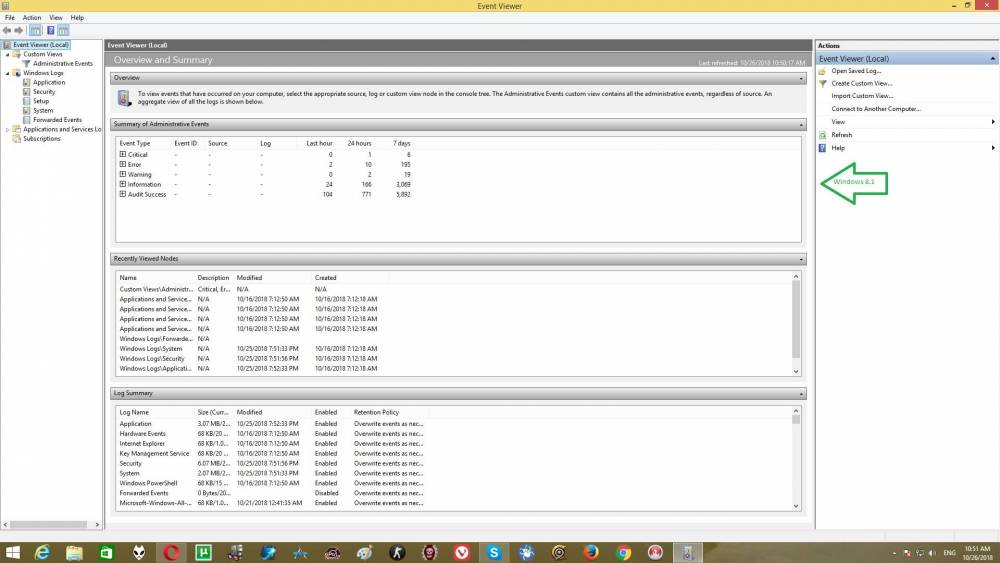The width and height of the screenshot is (1000, 563).
Task: Click Open Saved Log action
Action: click(856, 71)
